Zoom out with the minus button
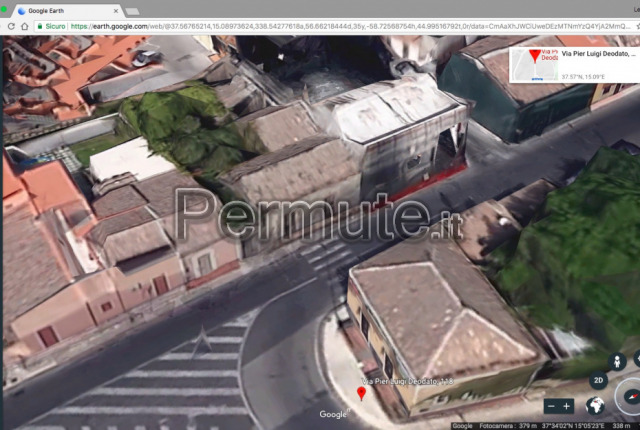Screen dimensions: 640x430 (x=551, y=406)
